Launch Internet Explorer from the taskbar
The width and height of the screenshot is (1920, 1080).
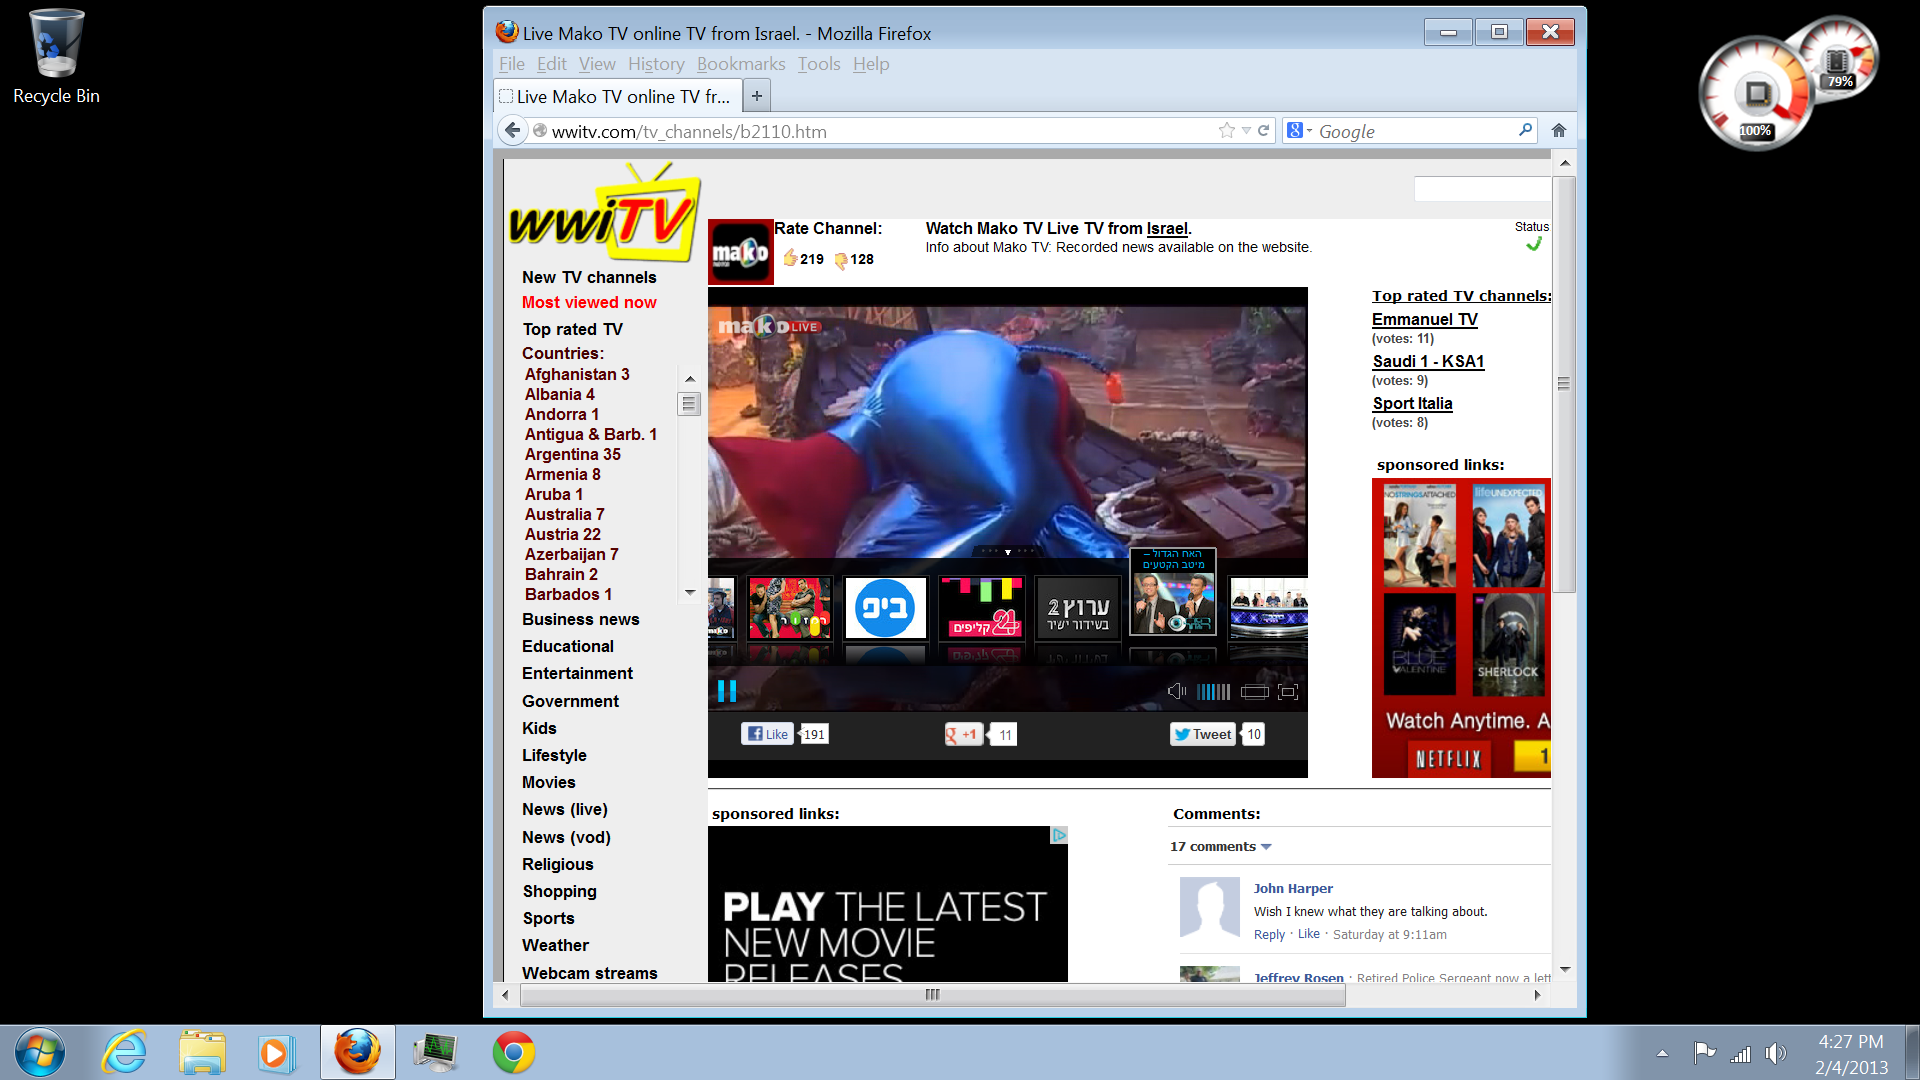click(124, 1052)
